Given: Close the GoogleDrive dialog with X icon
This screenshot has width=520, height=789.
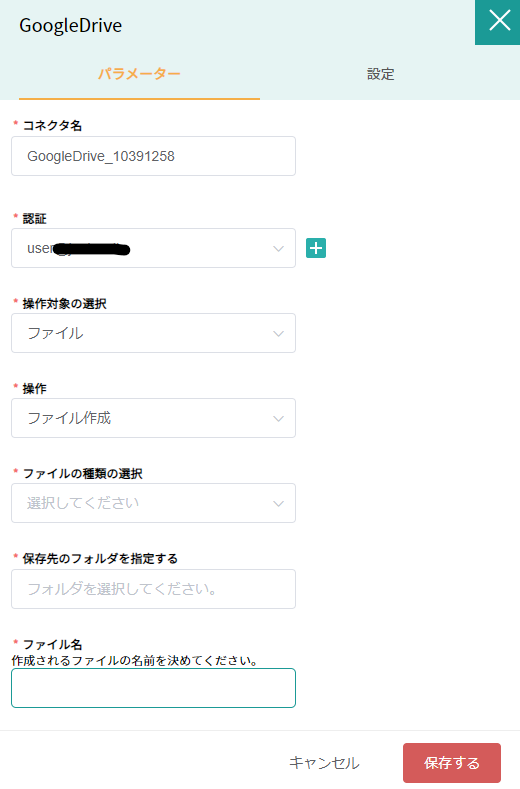Looking at the screenshot, I should [497, 22].
